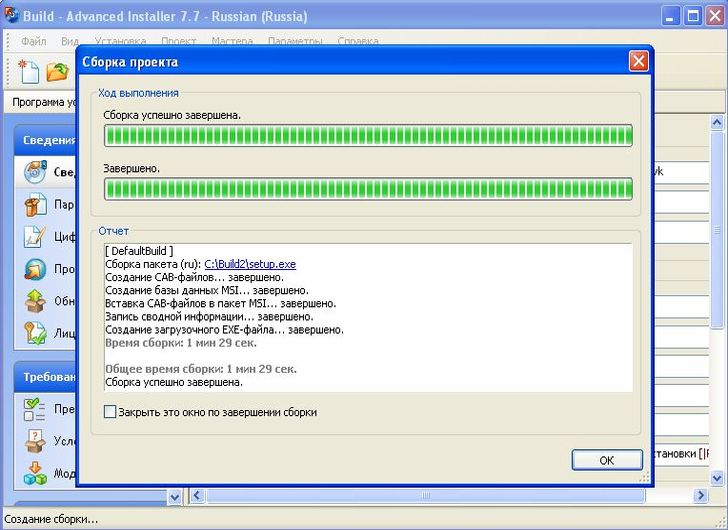
Task: Click the Open project folder icon
Action: [57, 72]
